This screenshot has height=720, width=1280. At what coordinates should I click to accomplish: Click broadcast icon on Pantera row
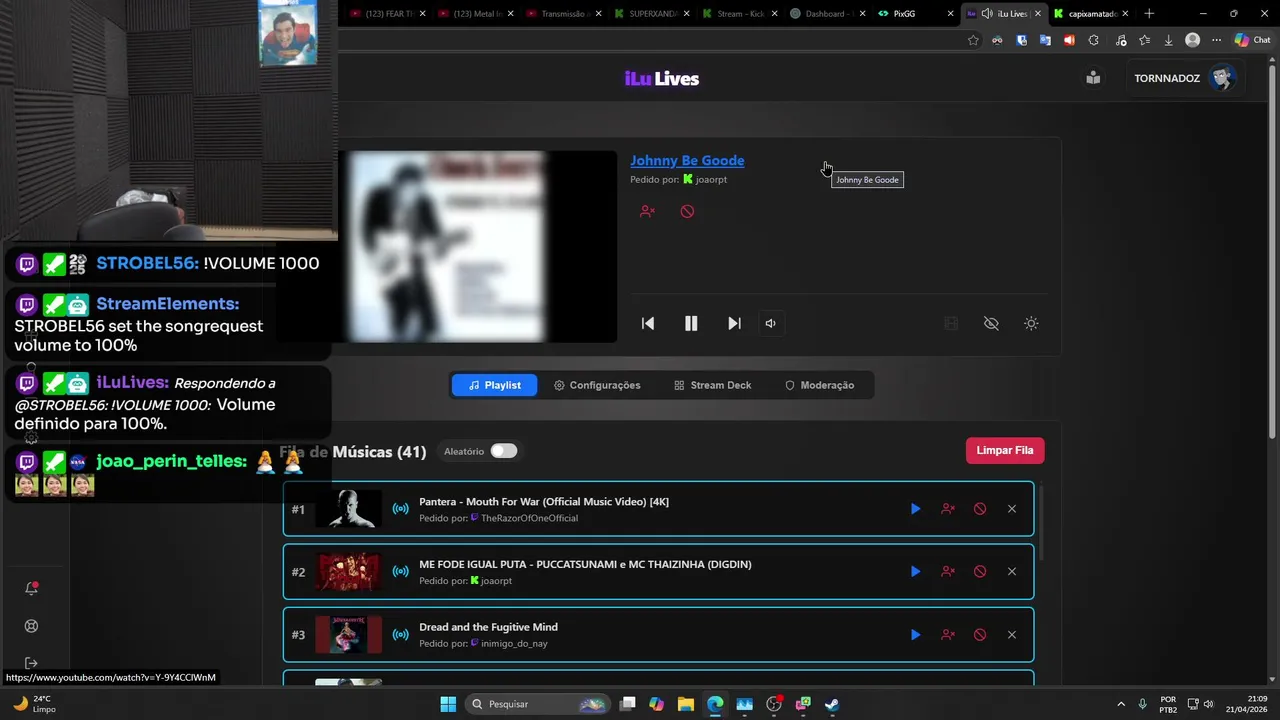pyautogui.click(x=400, y=509)
